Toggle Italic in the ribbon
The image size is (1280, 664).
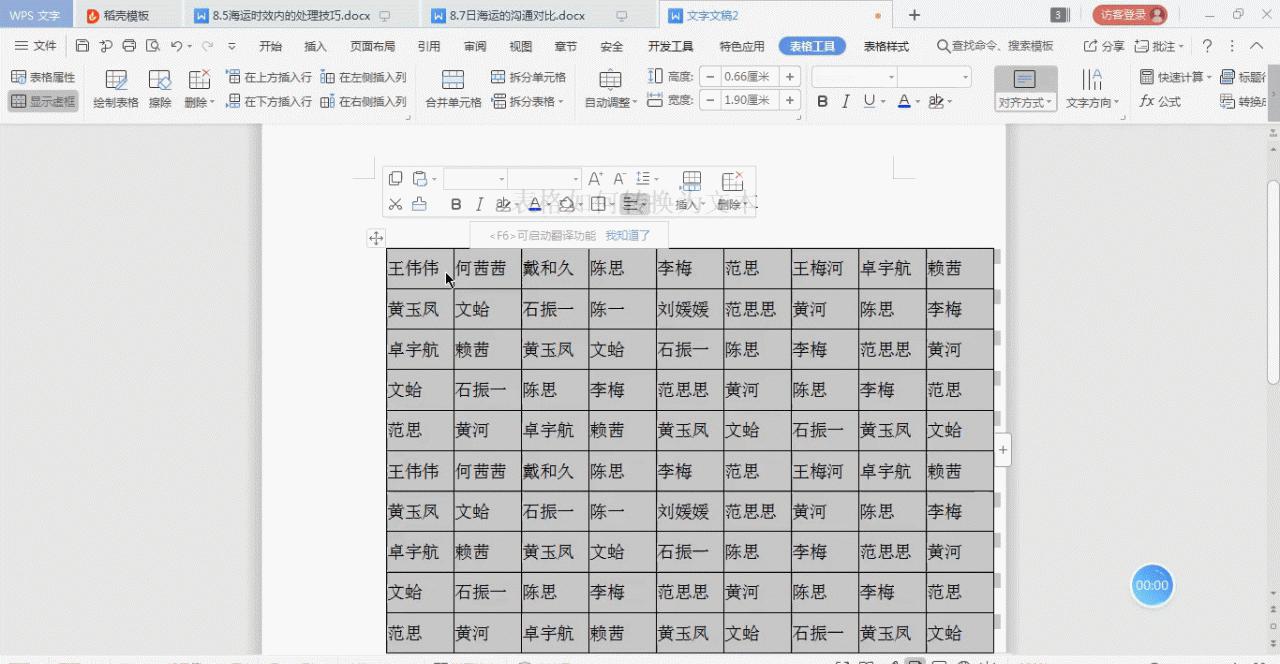point(846,101)
